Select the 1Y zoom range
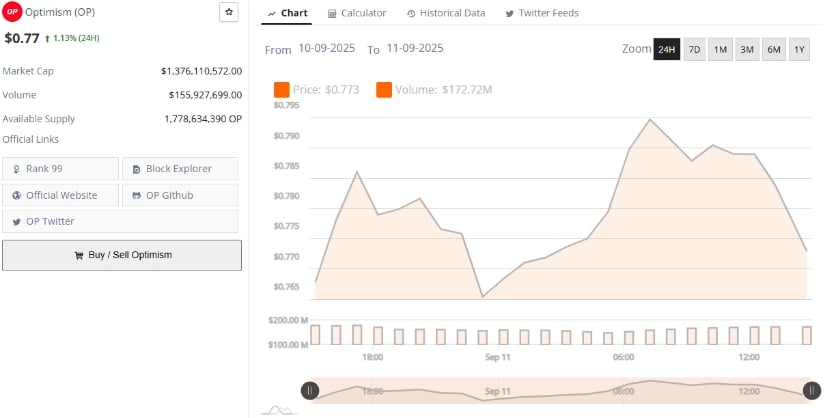825x418 pixels. click(x=799, y=49)
